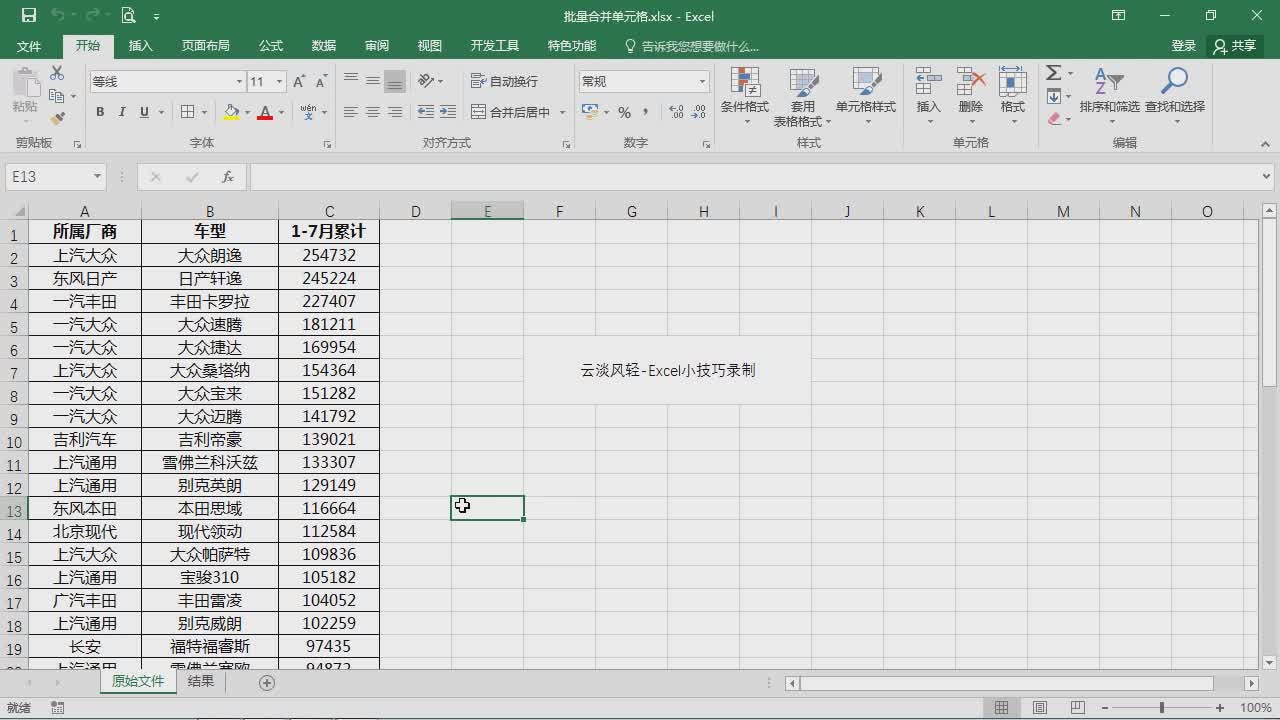Click the Accounting Number Format icon
The height and width of the screenshot is (720, 1280).
point(590,112)
